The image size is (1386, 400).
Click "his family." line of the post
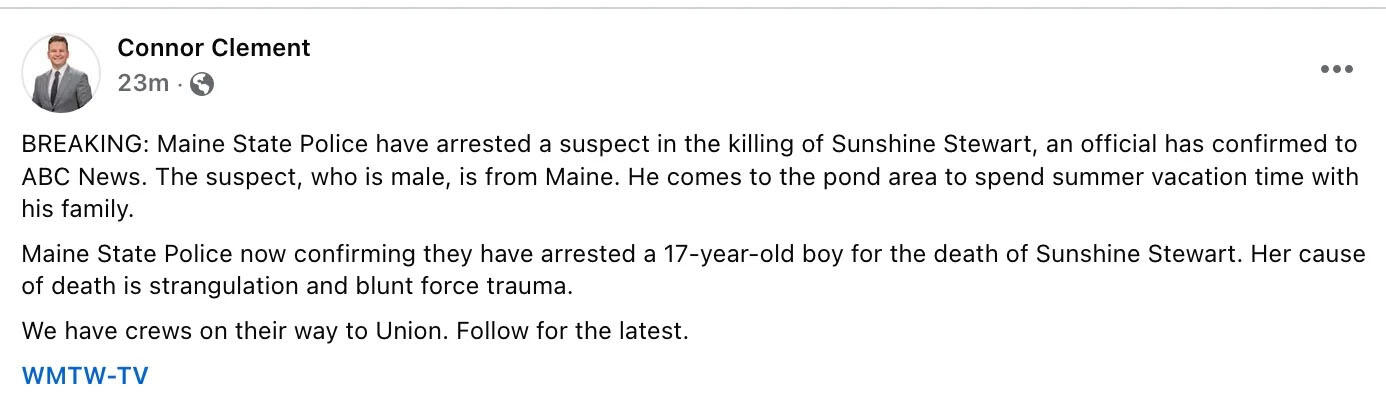[77, 209]
